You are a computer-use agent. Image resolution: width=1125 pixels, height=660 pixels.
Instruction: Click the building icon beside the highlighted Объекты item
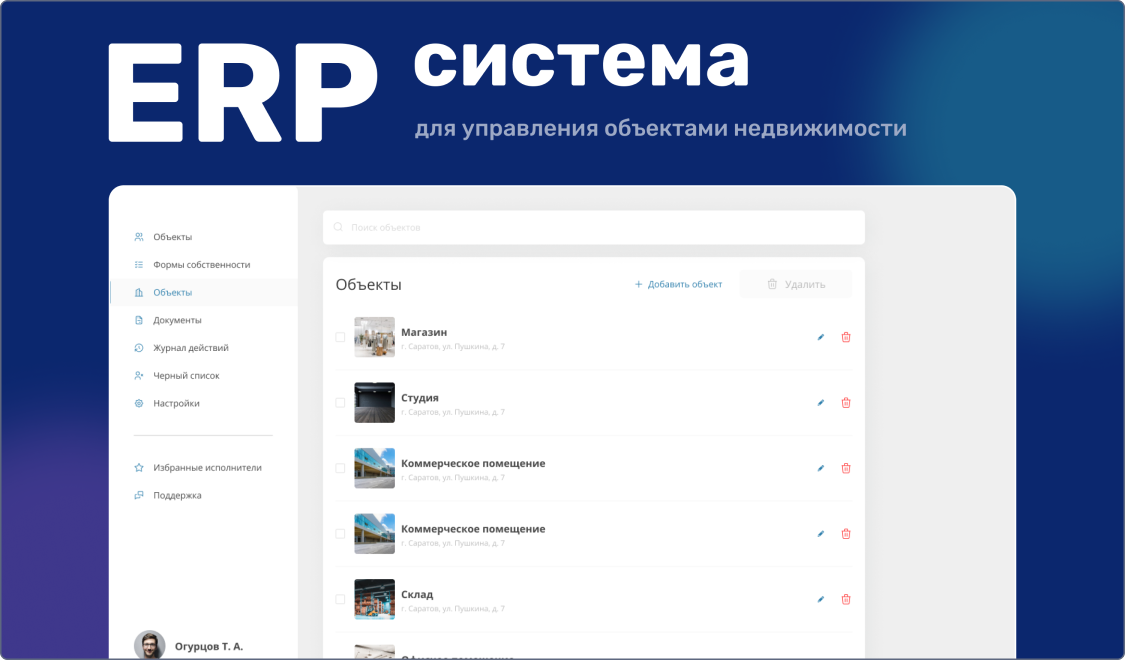(x=138, y=293)
